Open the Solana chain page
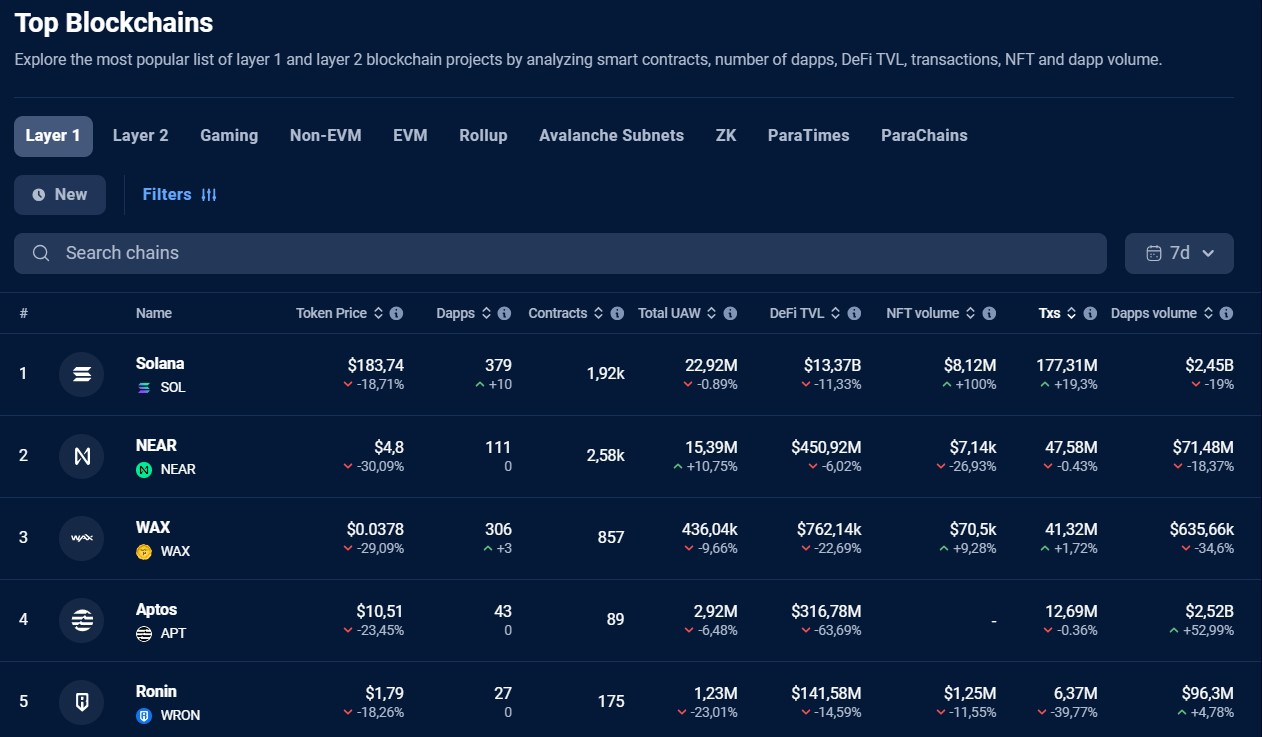 click(160, 364)
